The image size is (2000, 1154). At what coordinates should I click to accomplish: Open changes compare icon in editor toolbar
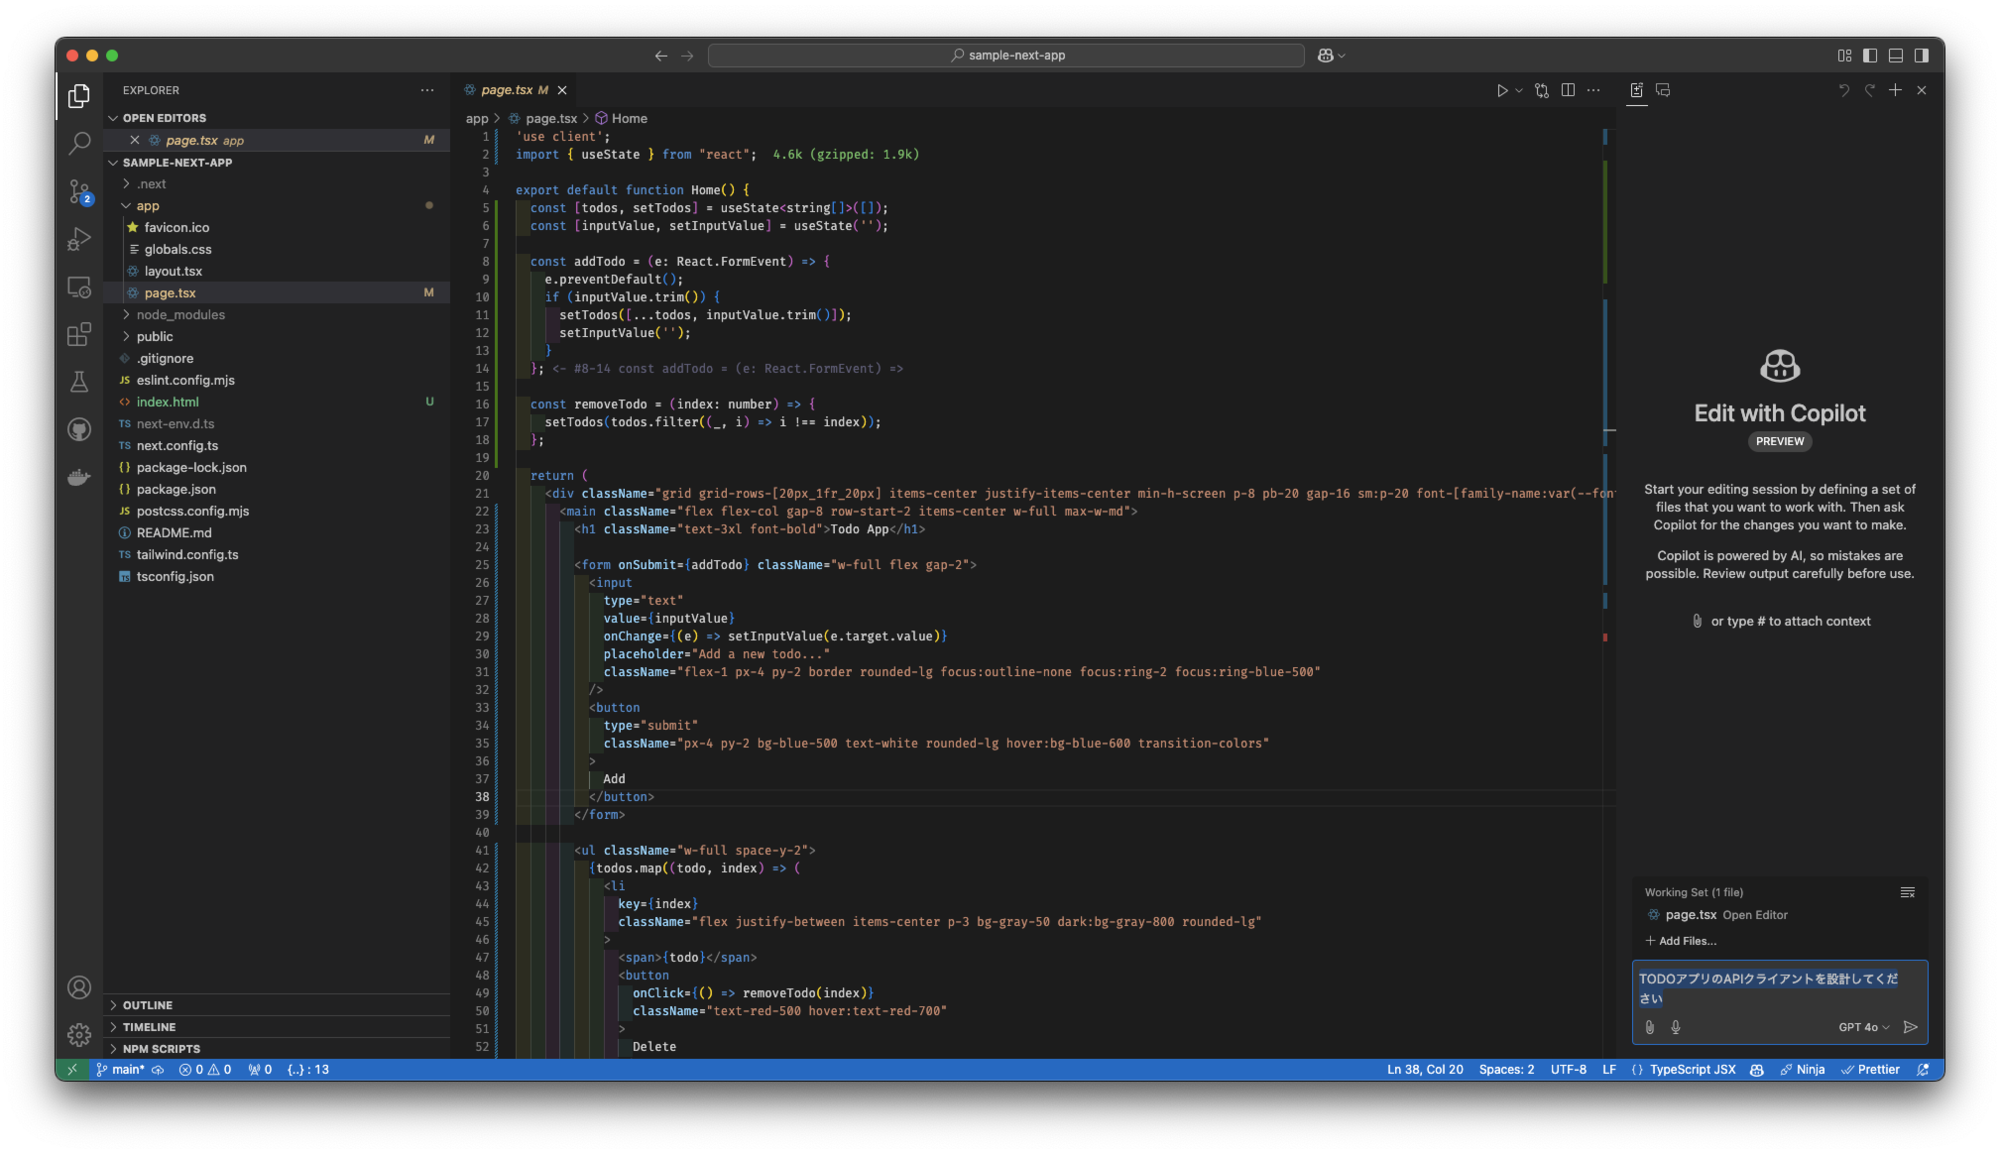(x=1542, y=90)
